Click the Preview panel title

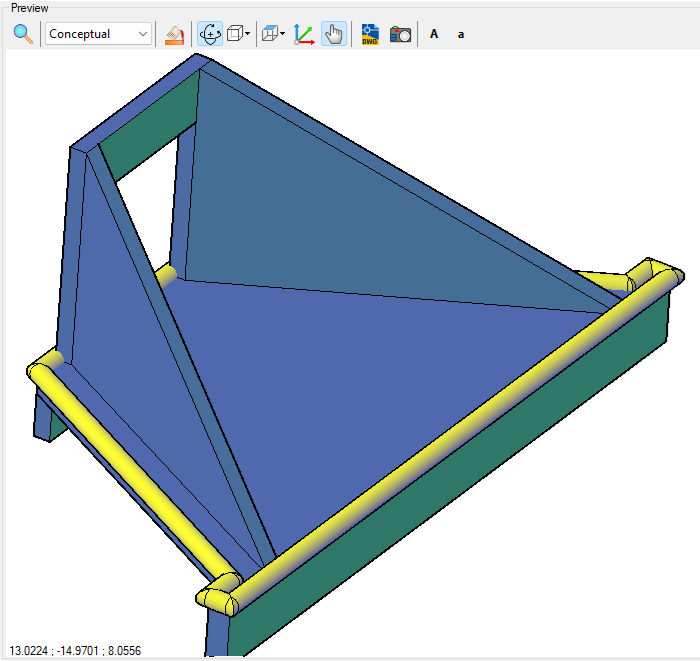[29, 8]
